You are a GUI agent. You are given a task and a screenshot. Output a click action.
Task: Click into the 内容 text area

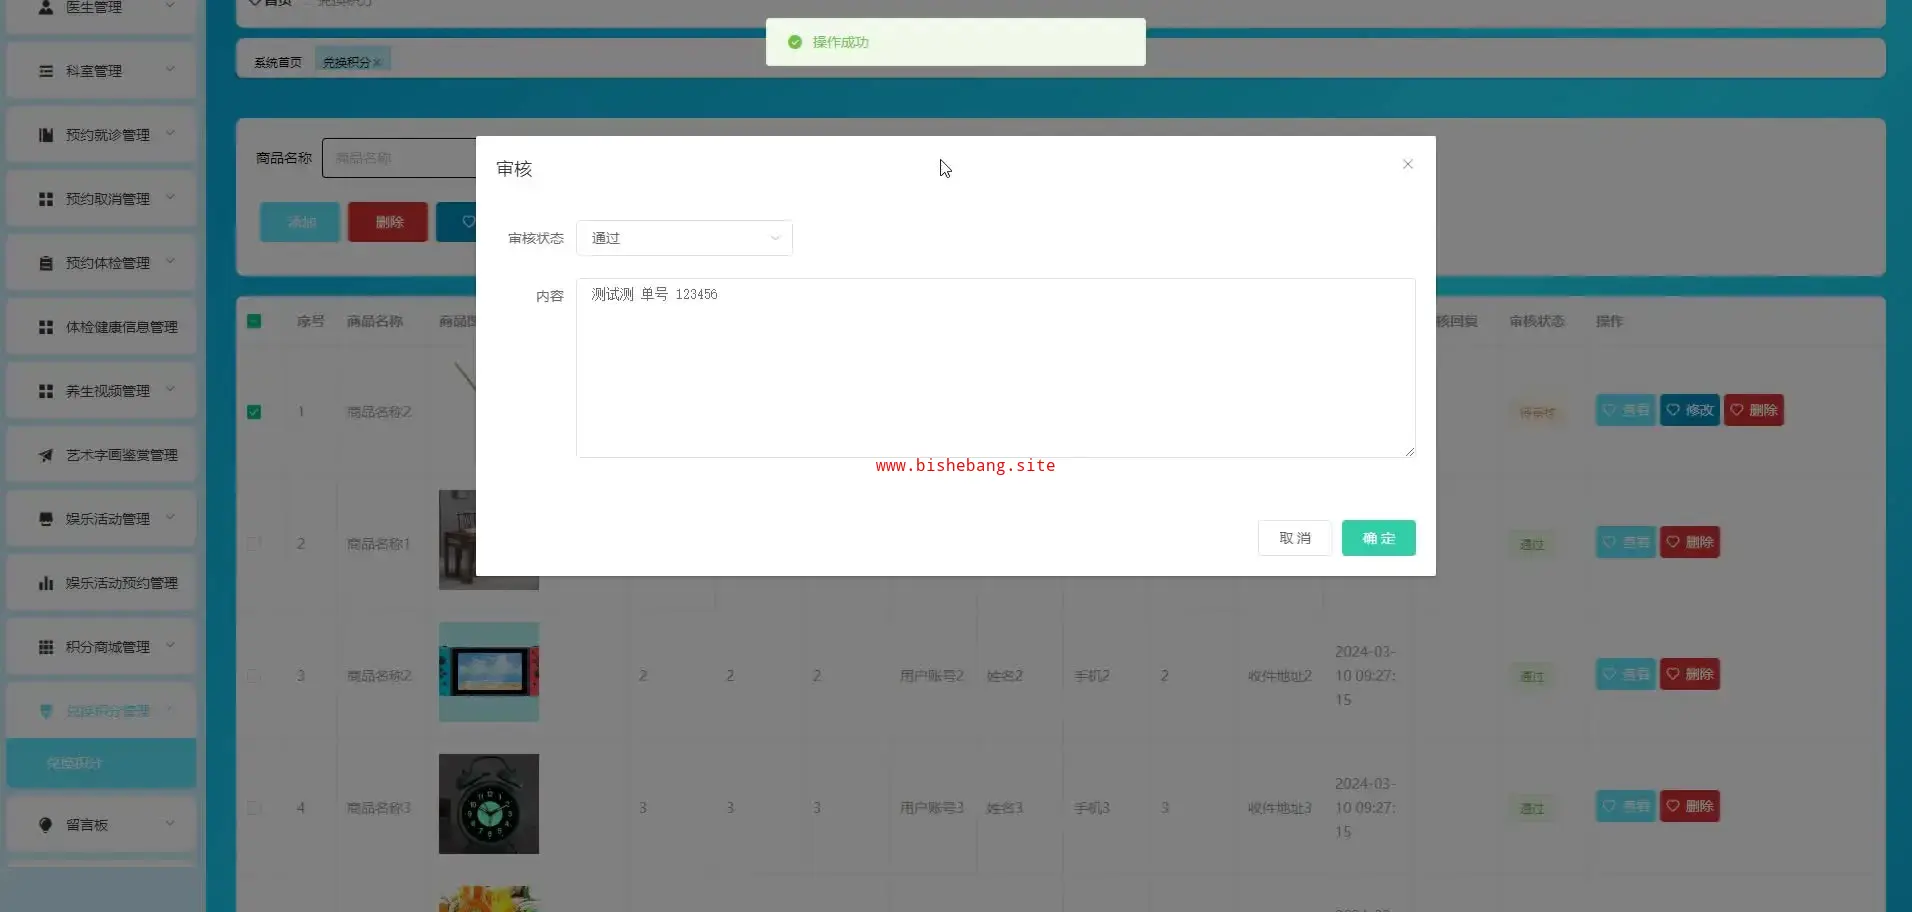[x=995, y=368]
